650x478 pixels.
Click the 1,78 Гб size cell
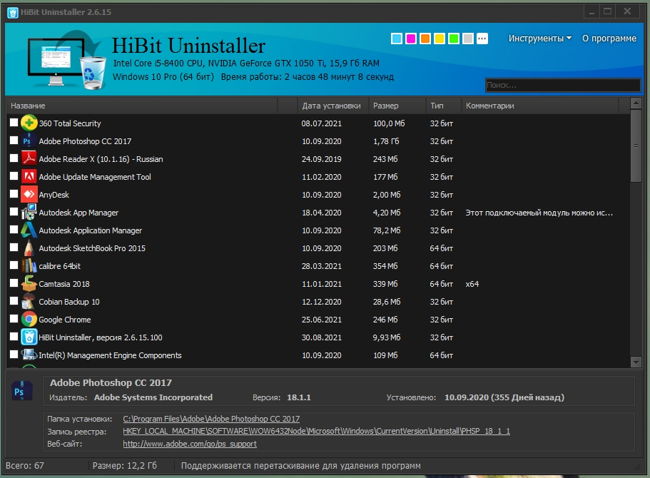click(x=386, y=141)
